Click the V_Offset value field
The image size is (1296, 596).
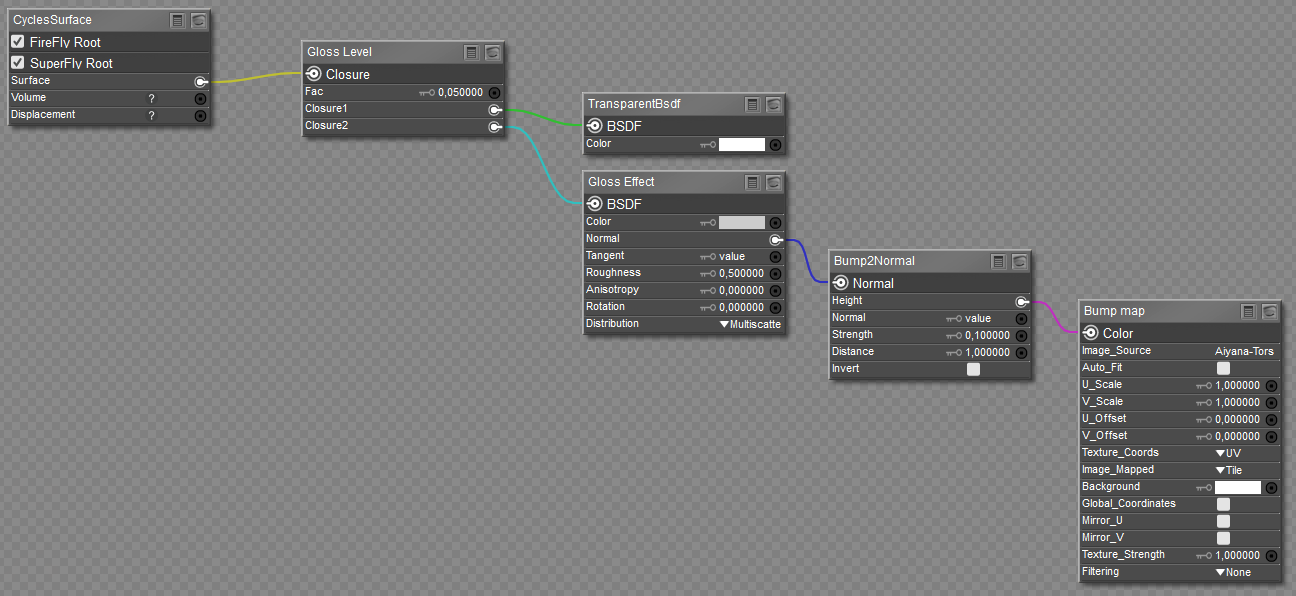[1238, 436]
